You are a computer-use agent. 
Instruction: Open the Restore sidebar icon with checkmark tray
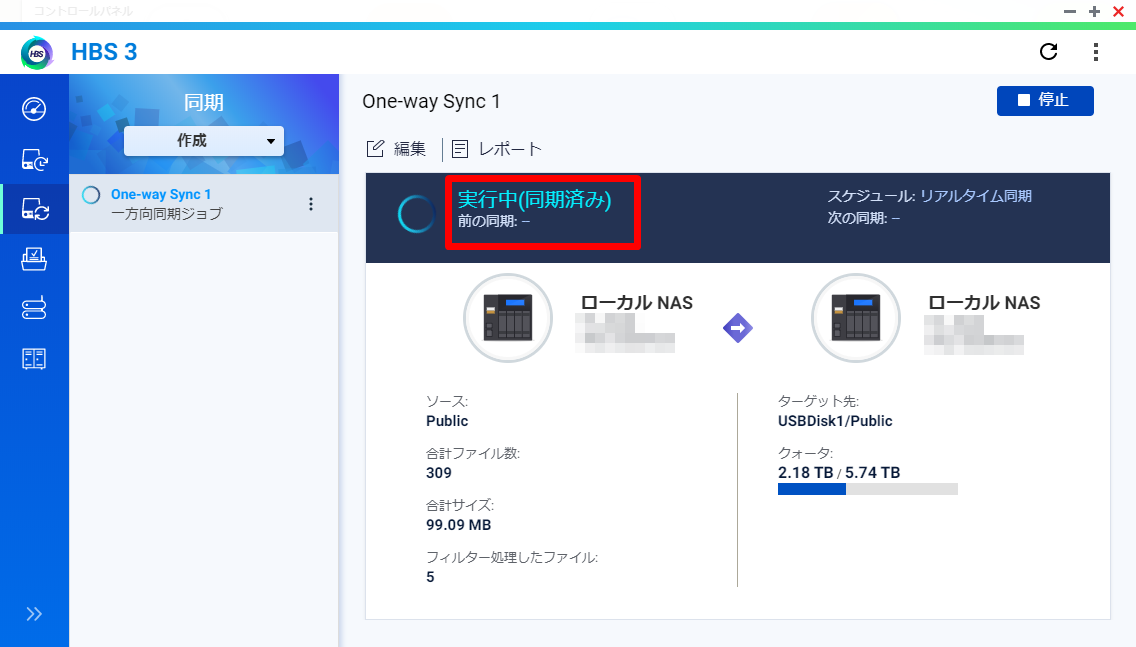pyautogui.click(x=34, y=259)
